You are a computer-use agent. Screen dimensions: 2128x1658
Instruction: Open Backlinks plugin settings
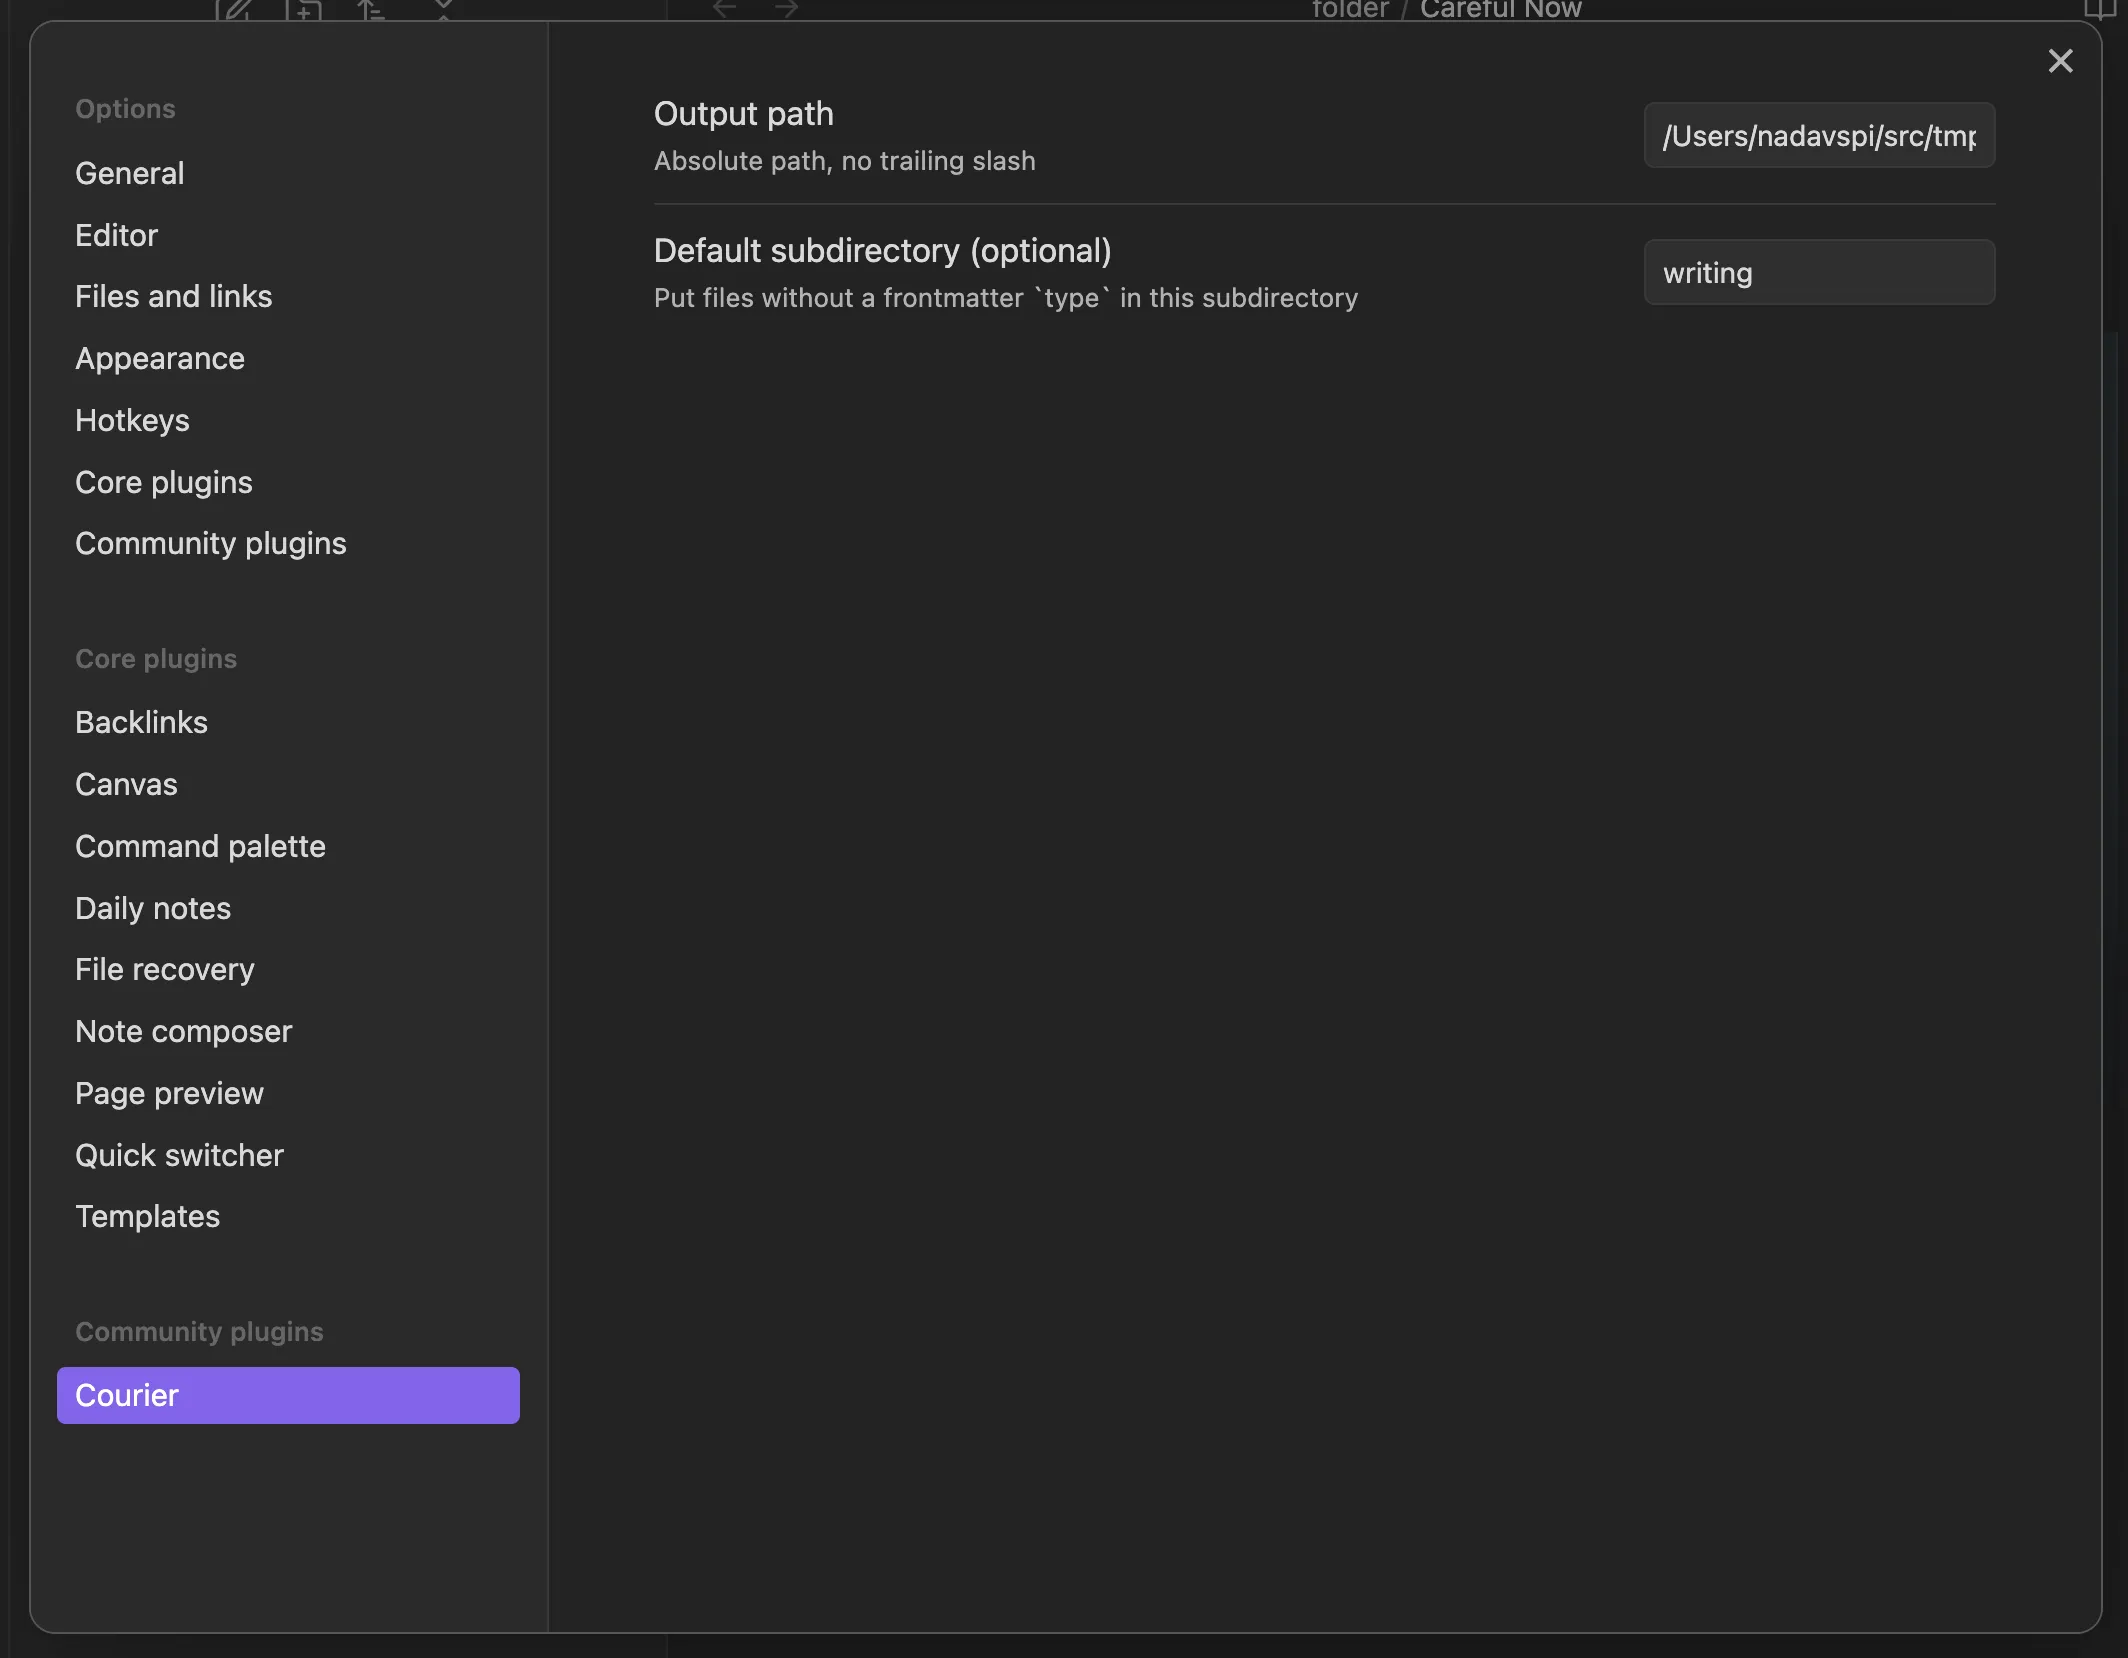pos(288,722)
